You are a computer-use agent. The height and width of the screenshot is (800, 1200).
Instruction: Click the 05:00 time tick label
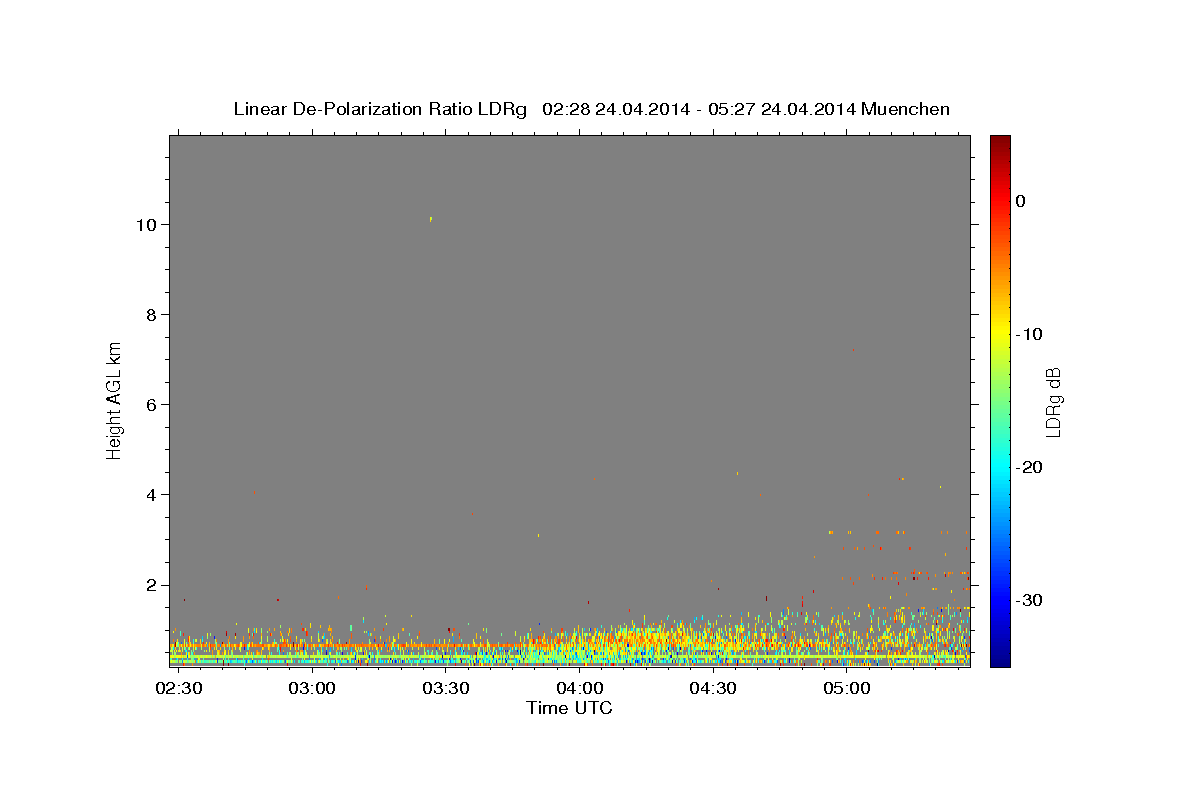(x=846, y=689)
